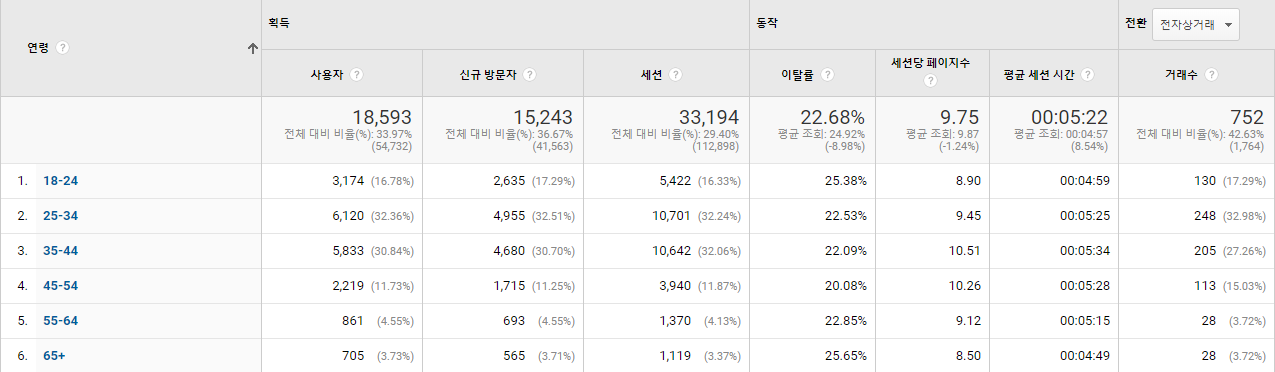Click help icon next to 평균 세션 시간
Viewport: 1275px width, 372px height.
point(1087,74)
